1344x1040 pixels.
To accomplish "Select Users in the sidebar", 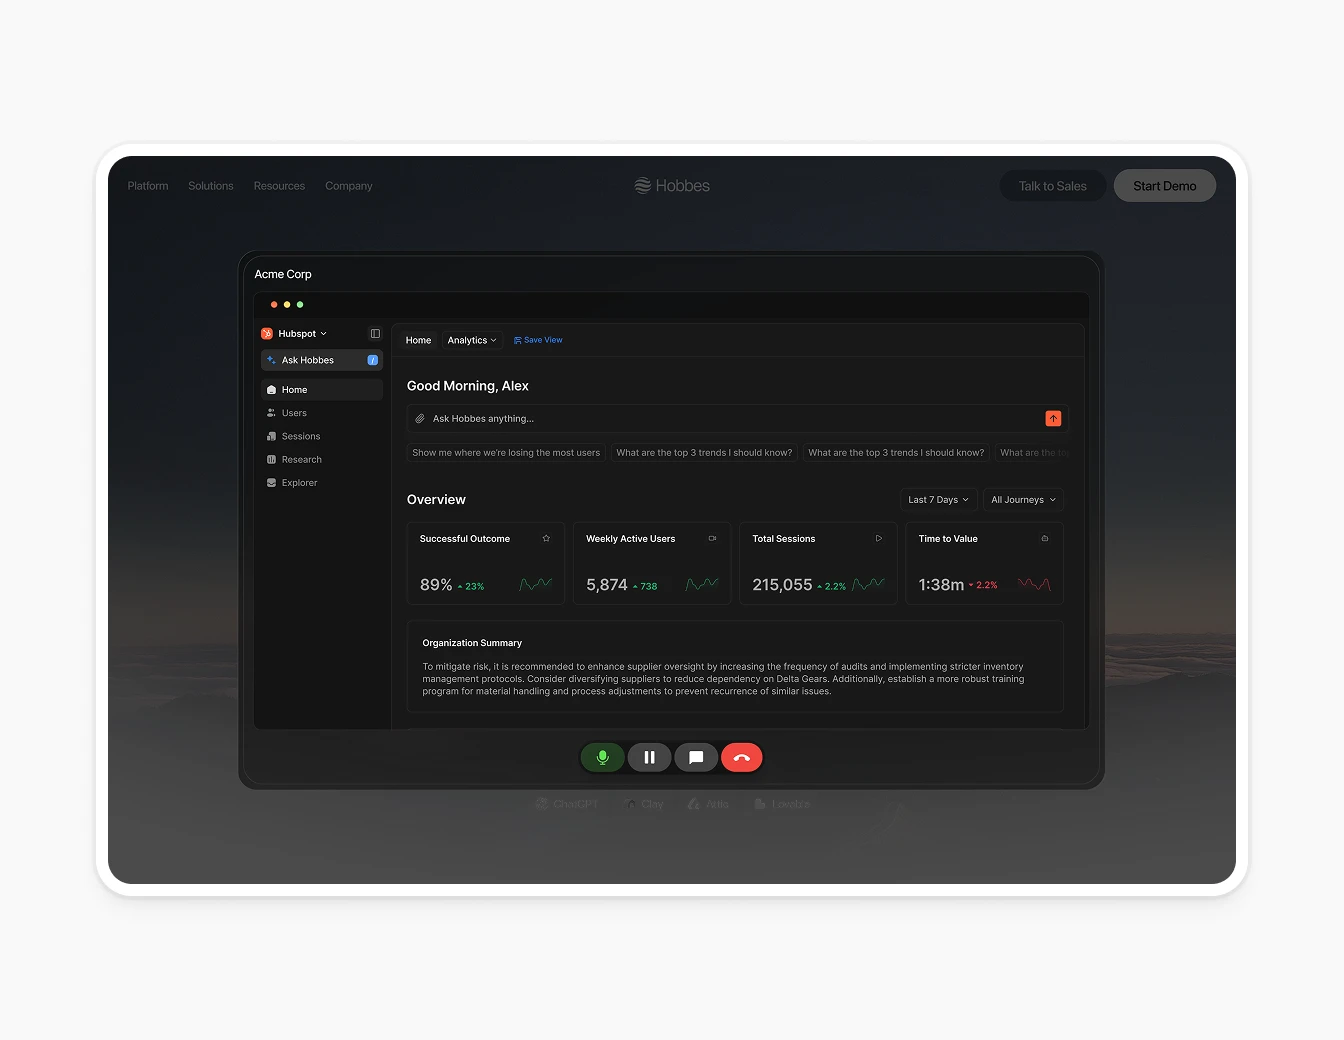I will 289,412.
